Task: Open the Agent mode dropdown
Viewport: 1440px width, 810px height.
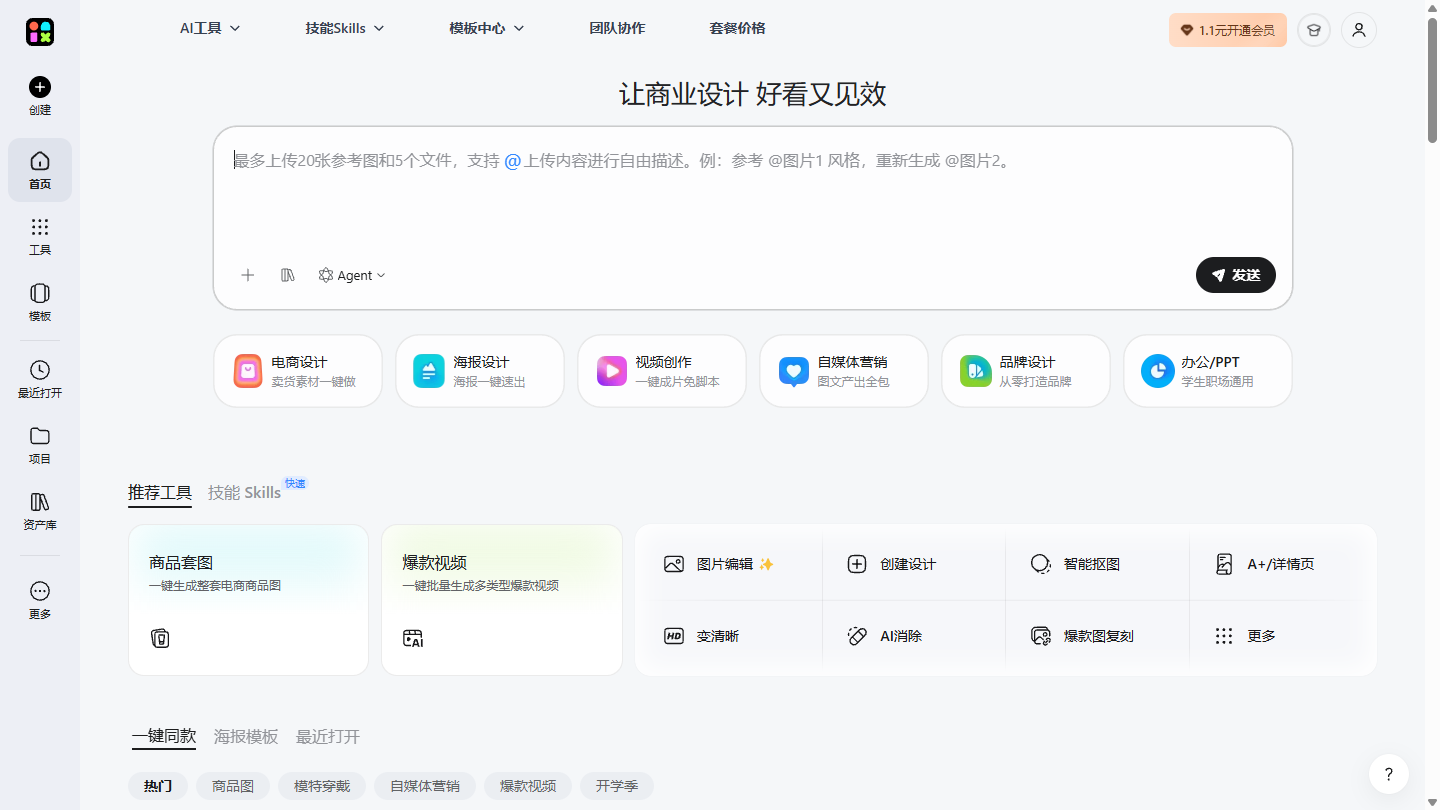Action: click(x=352, y=275)
